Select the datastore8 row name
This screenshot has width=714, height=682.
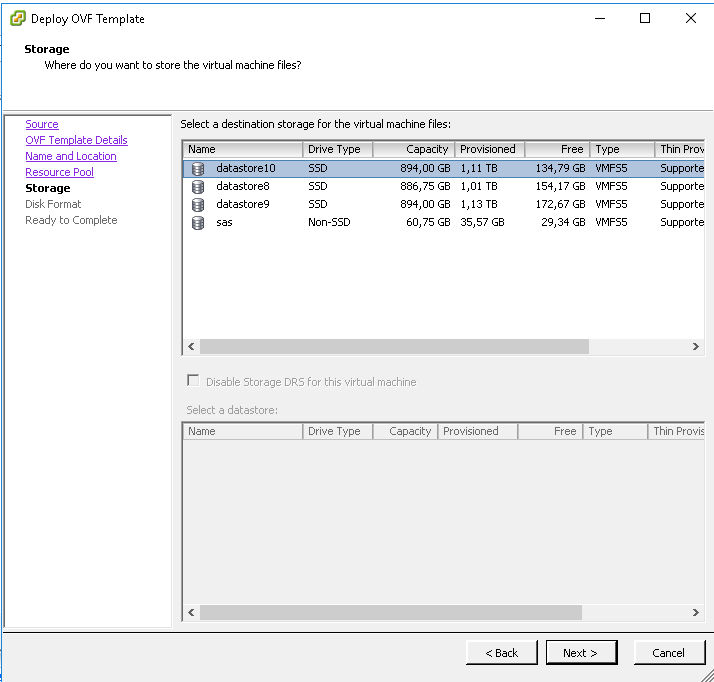click(x=243, y=186)
